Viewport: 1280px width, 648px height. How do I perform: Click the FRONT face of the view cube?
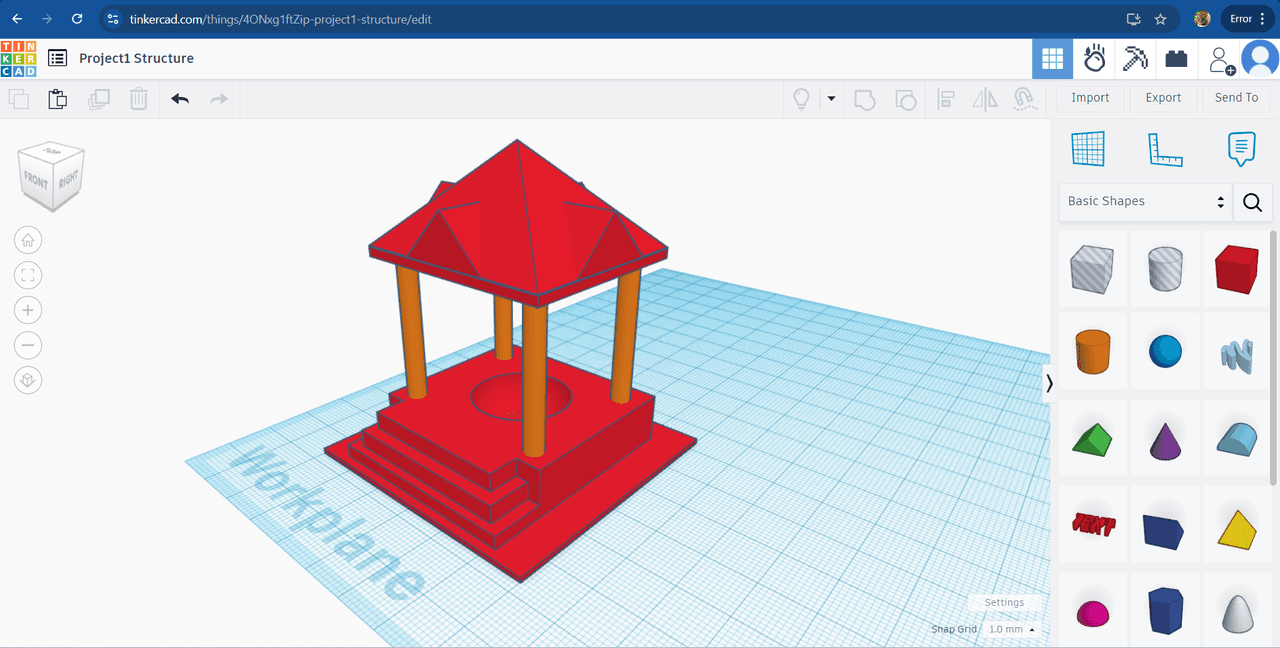tap(37, 182)
